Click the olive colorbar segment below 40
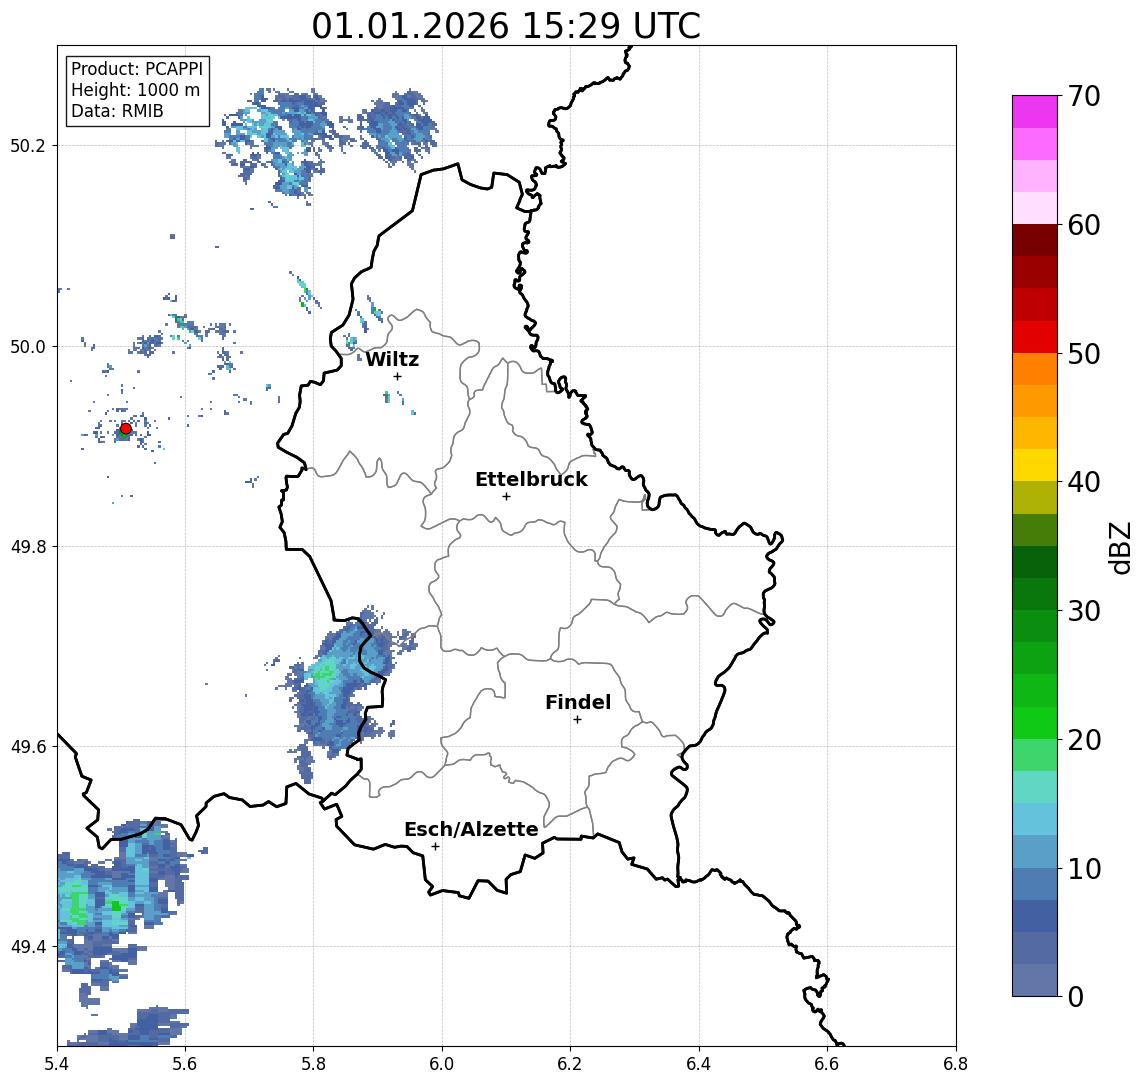This screenshot has height=1084, width=1145. [x=1035, y=497]
